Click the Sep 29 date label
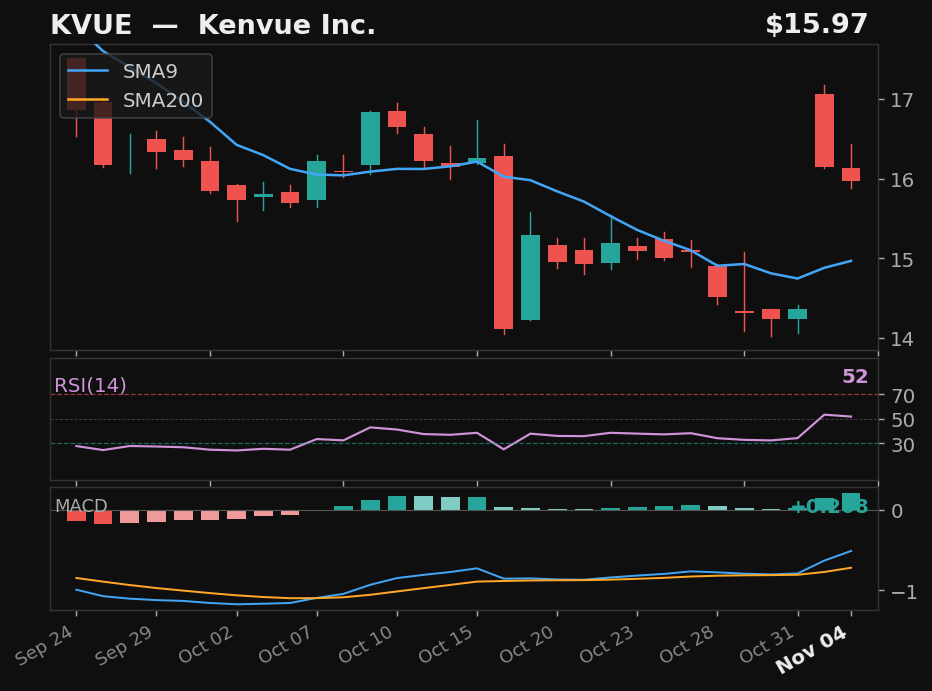932x691 pixels. (124, 645)
